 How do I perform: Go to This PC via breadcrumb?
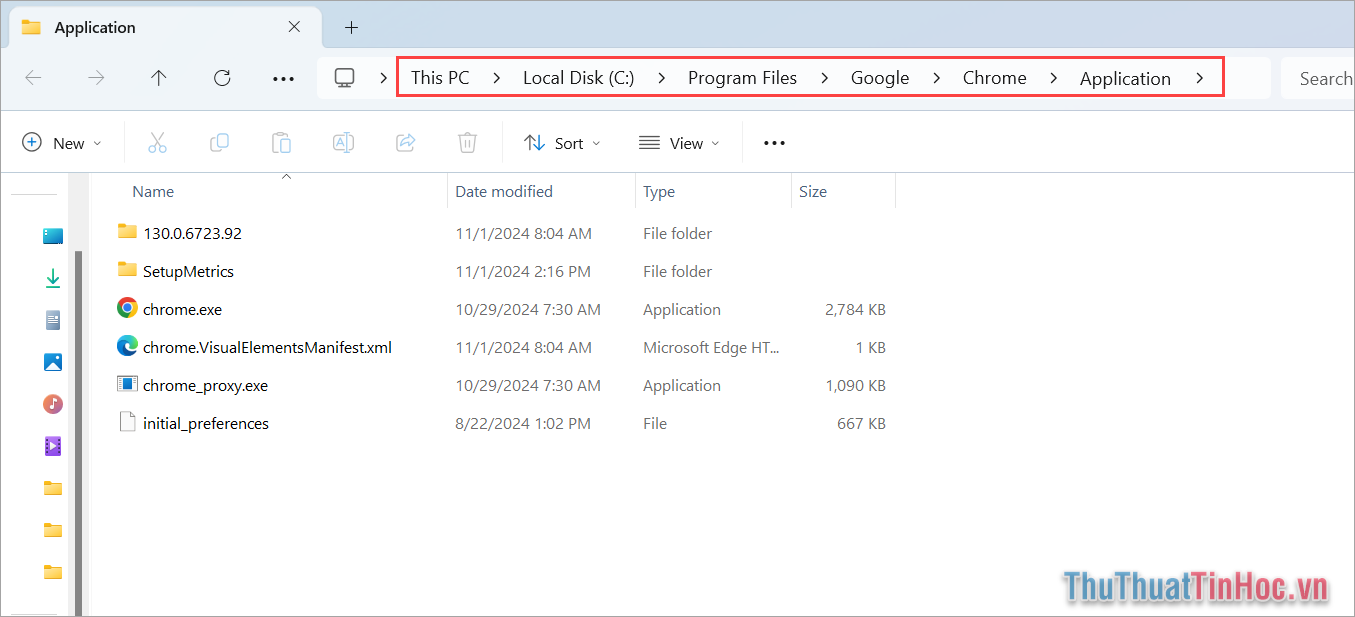pos(440,77)
